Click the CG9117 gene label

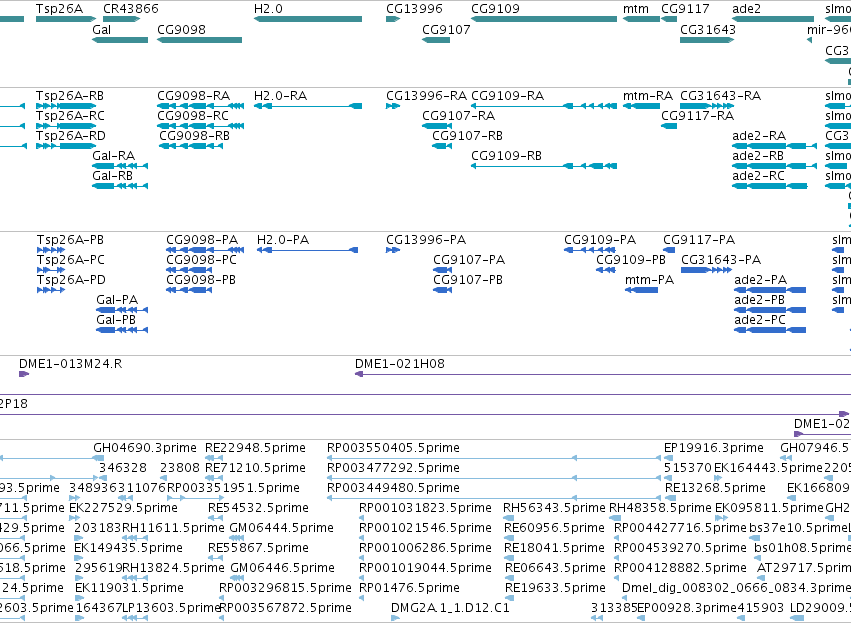tap(685, 9)
